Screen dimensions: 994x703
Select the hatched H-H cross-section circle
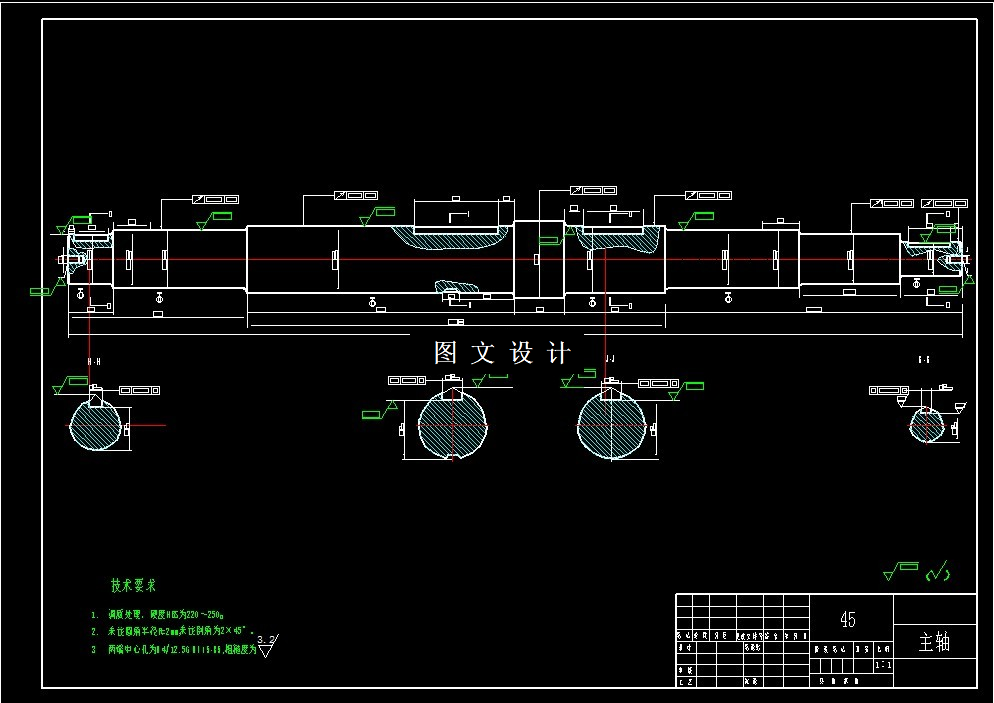pyautogui.click(x=95, y=425)
